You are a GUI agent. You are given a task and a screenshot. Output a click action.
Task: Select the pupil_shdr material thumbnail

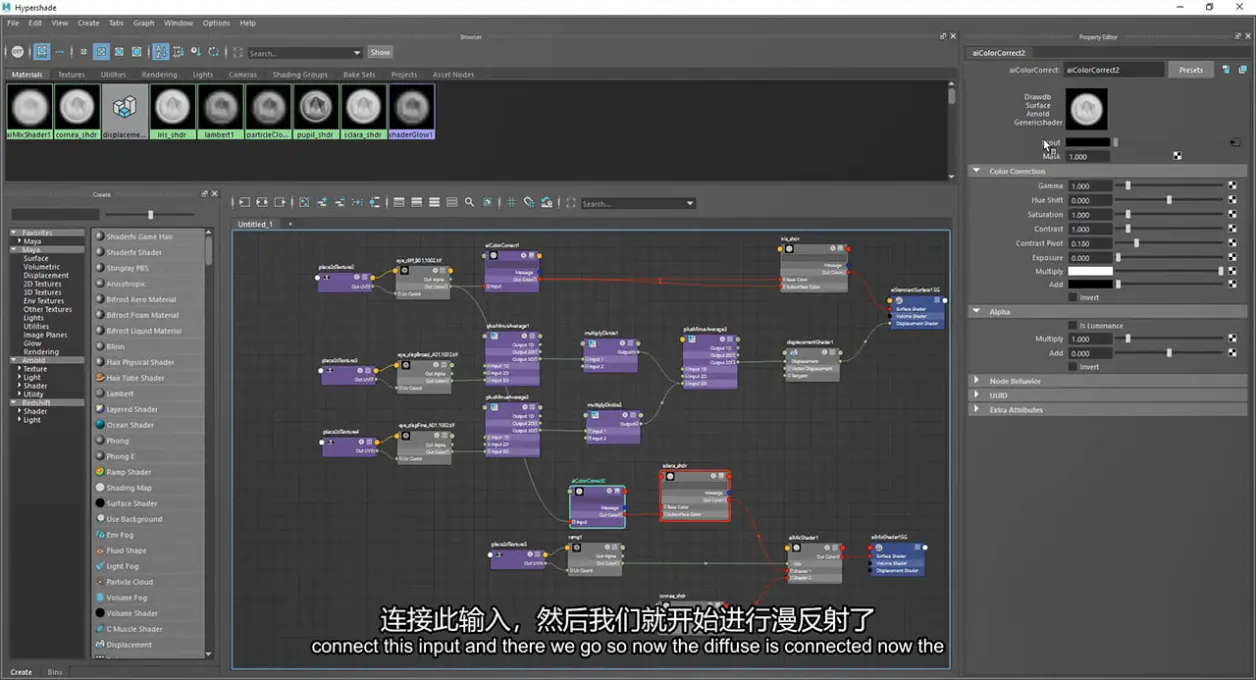coord(316,110)
